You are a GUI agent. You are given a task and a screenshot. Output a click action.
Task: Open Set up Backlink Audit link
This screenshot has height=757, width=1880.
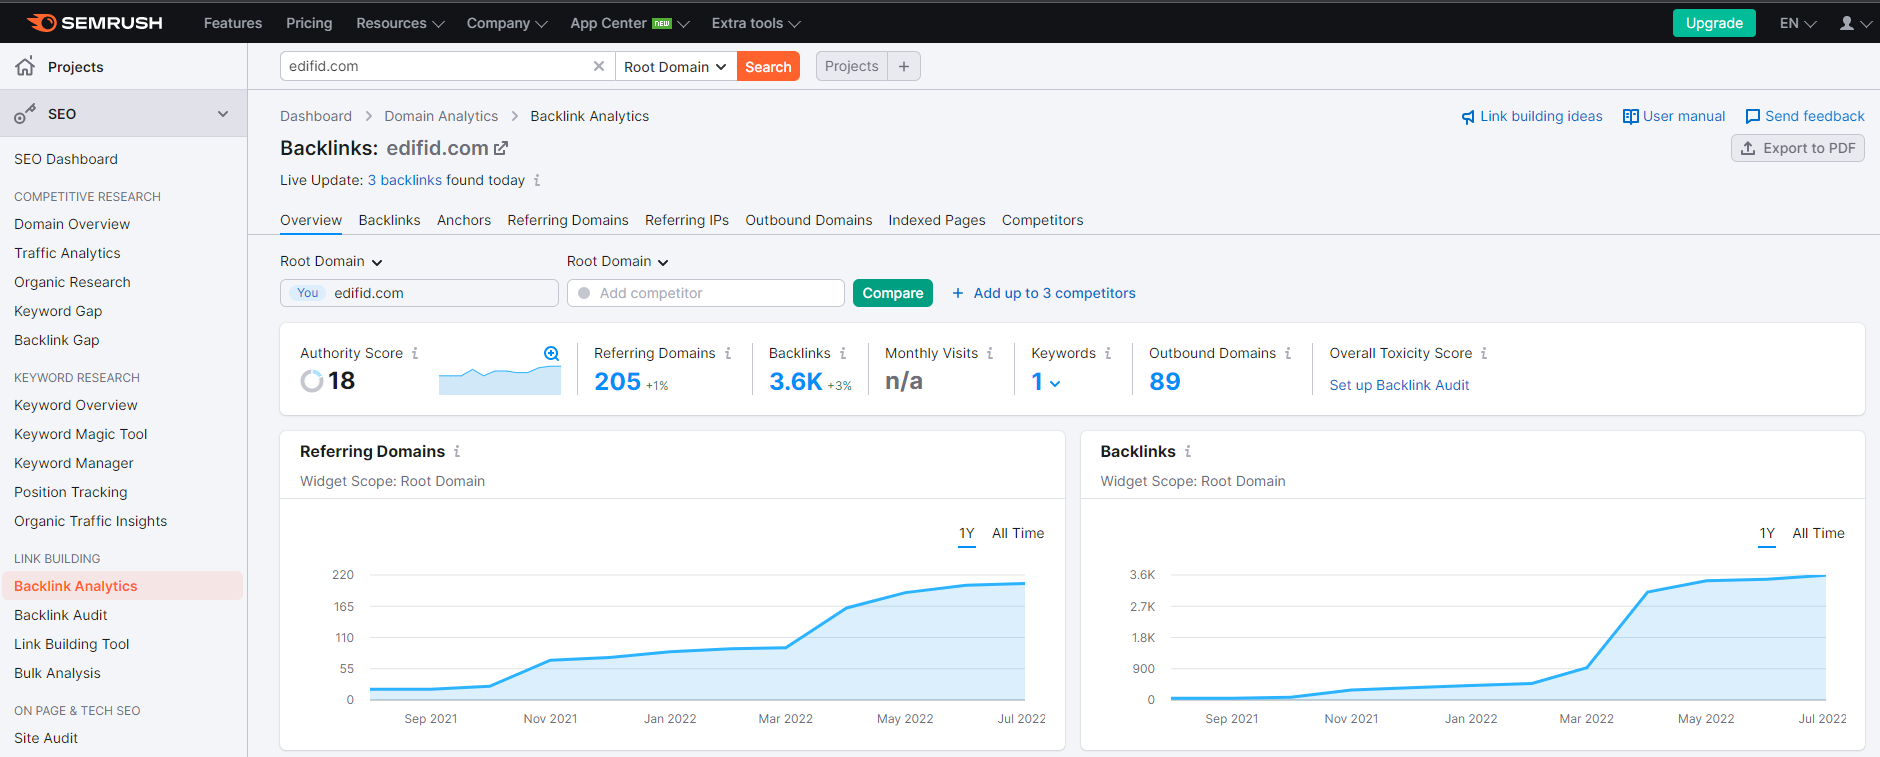click(1398, 385)
